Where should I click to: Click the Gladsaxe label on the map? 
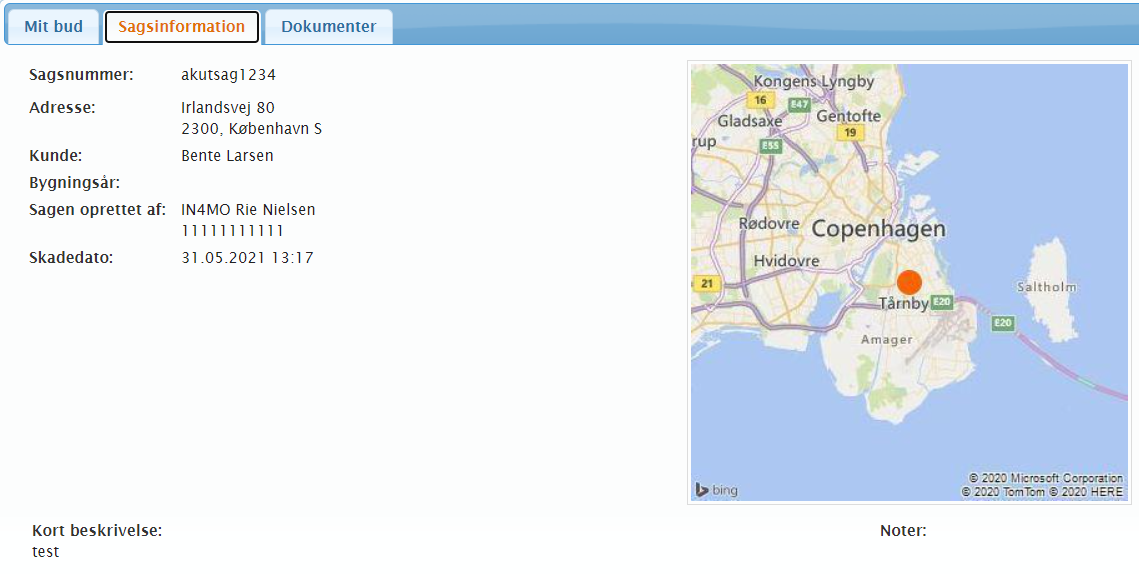click(750, 121)
